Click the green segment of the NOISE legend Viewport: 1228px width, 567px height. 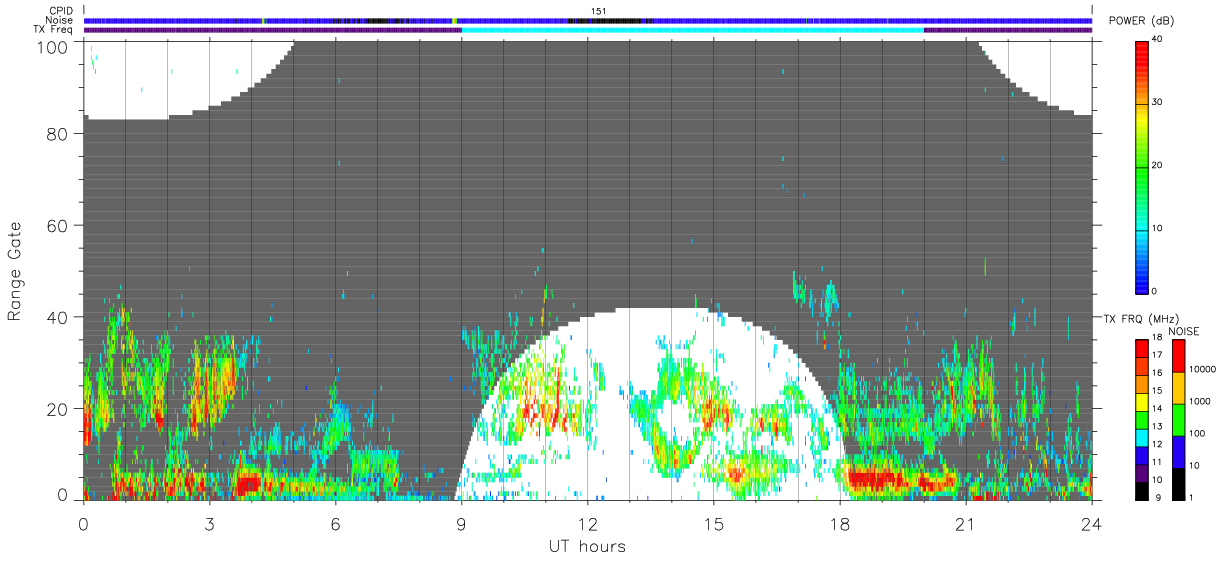click(x=1179, y=419)
